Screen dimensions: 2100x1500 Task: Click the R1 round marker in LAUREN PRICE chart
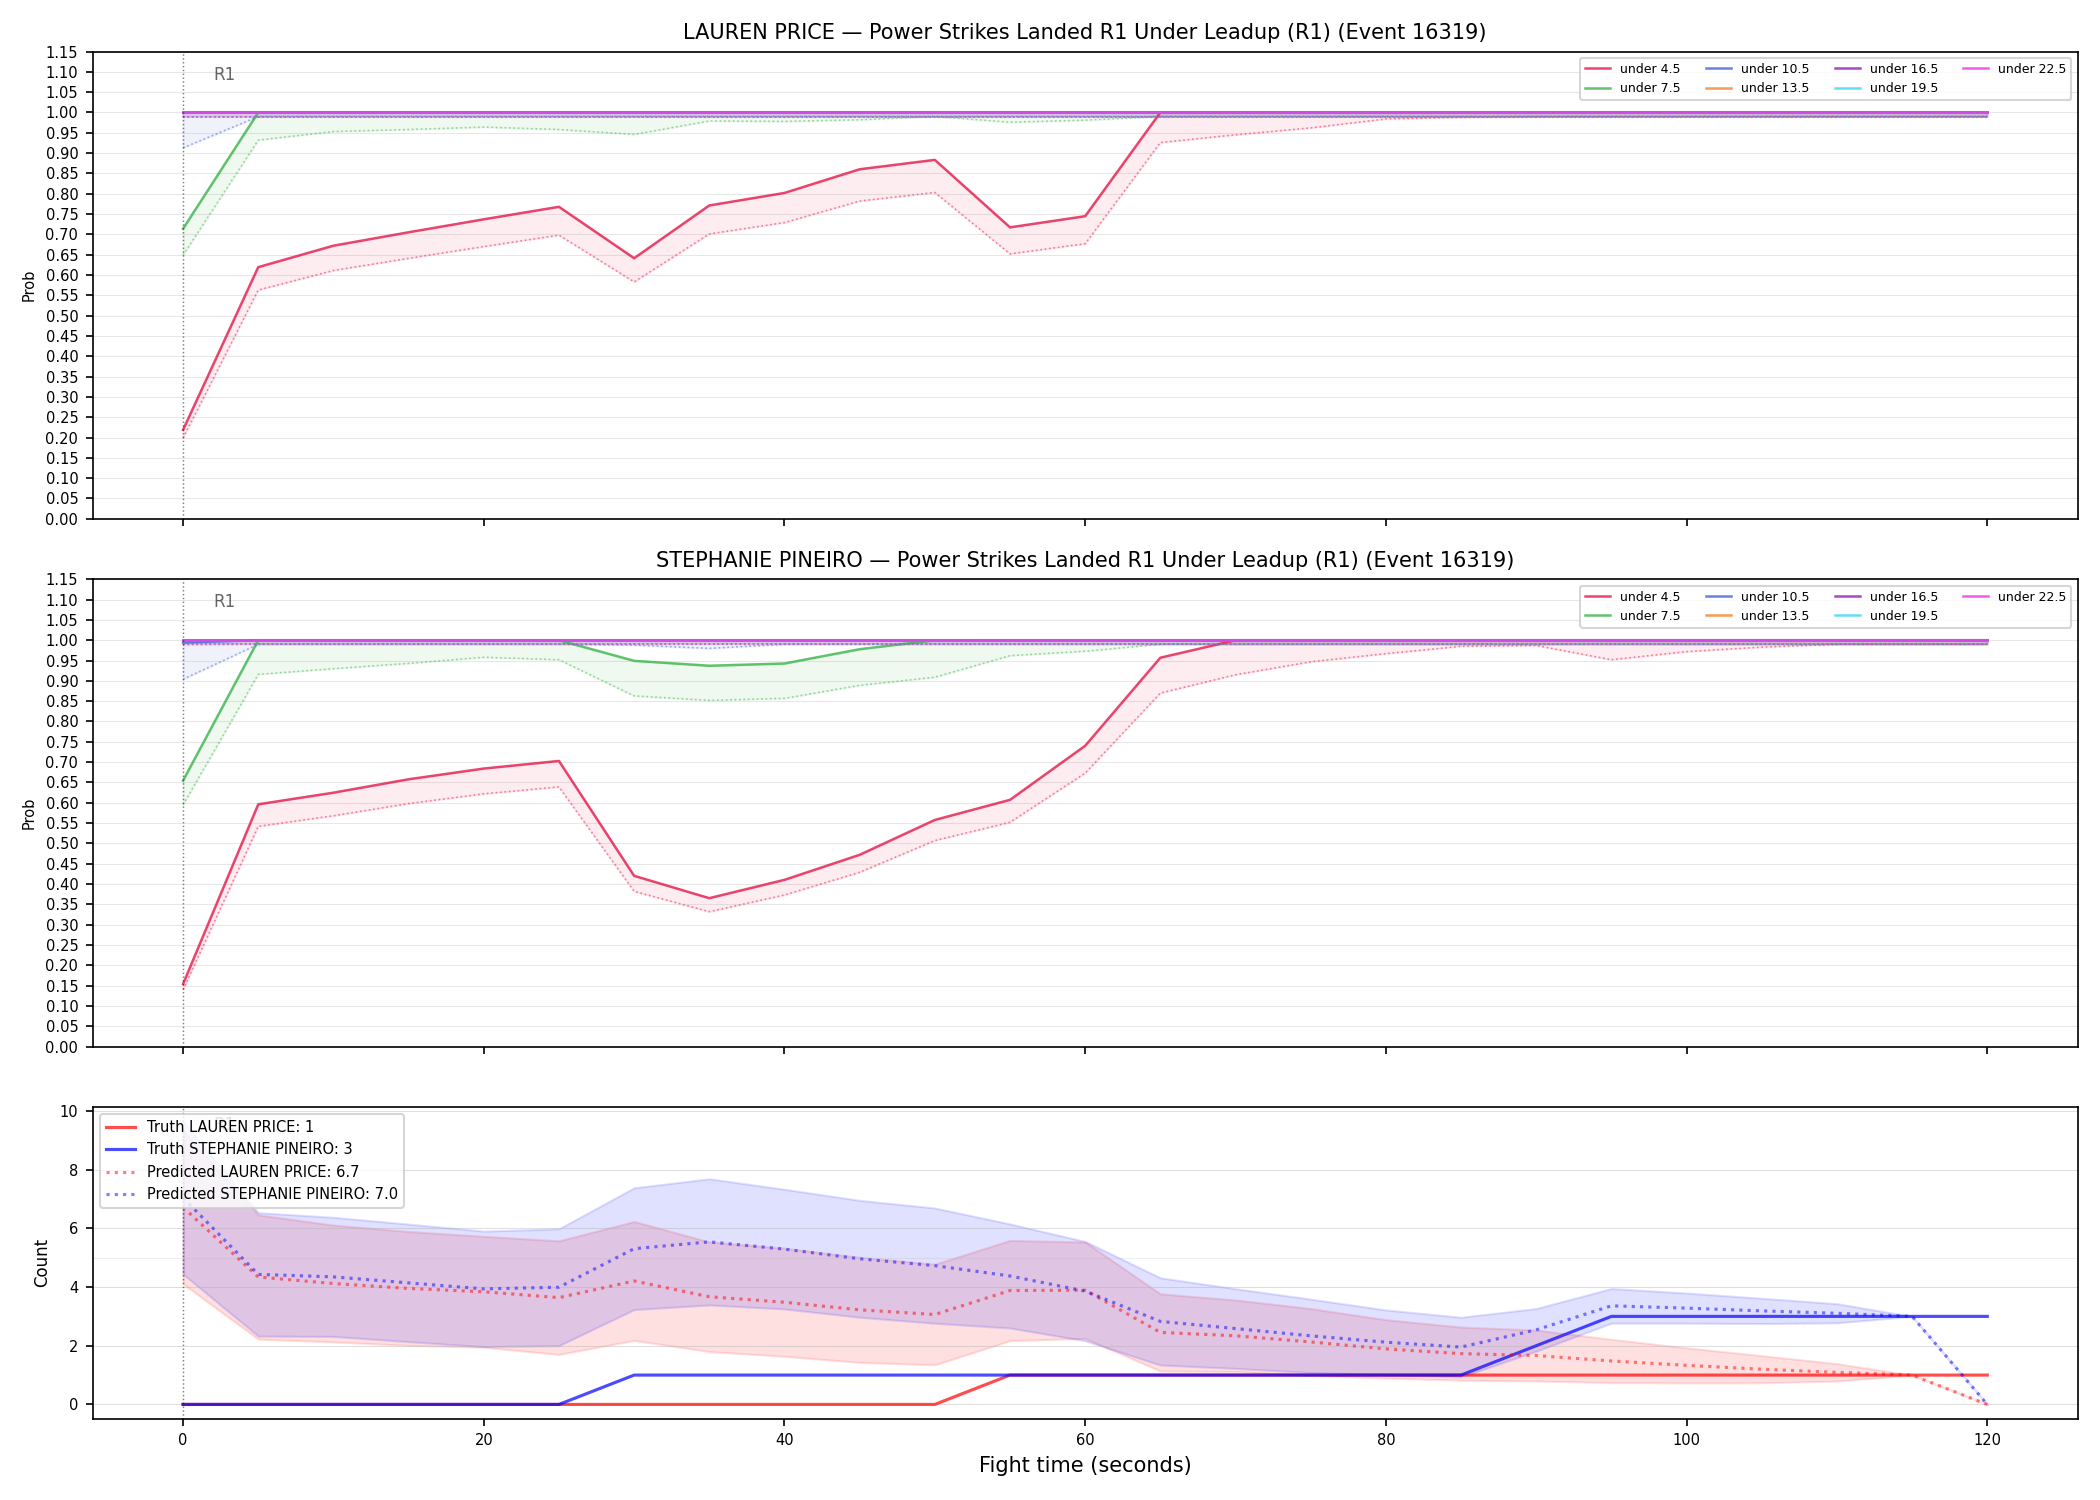click(224, 74)
